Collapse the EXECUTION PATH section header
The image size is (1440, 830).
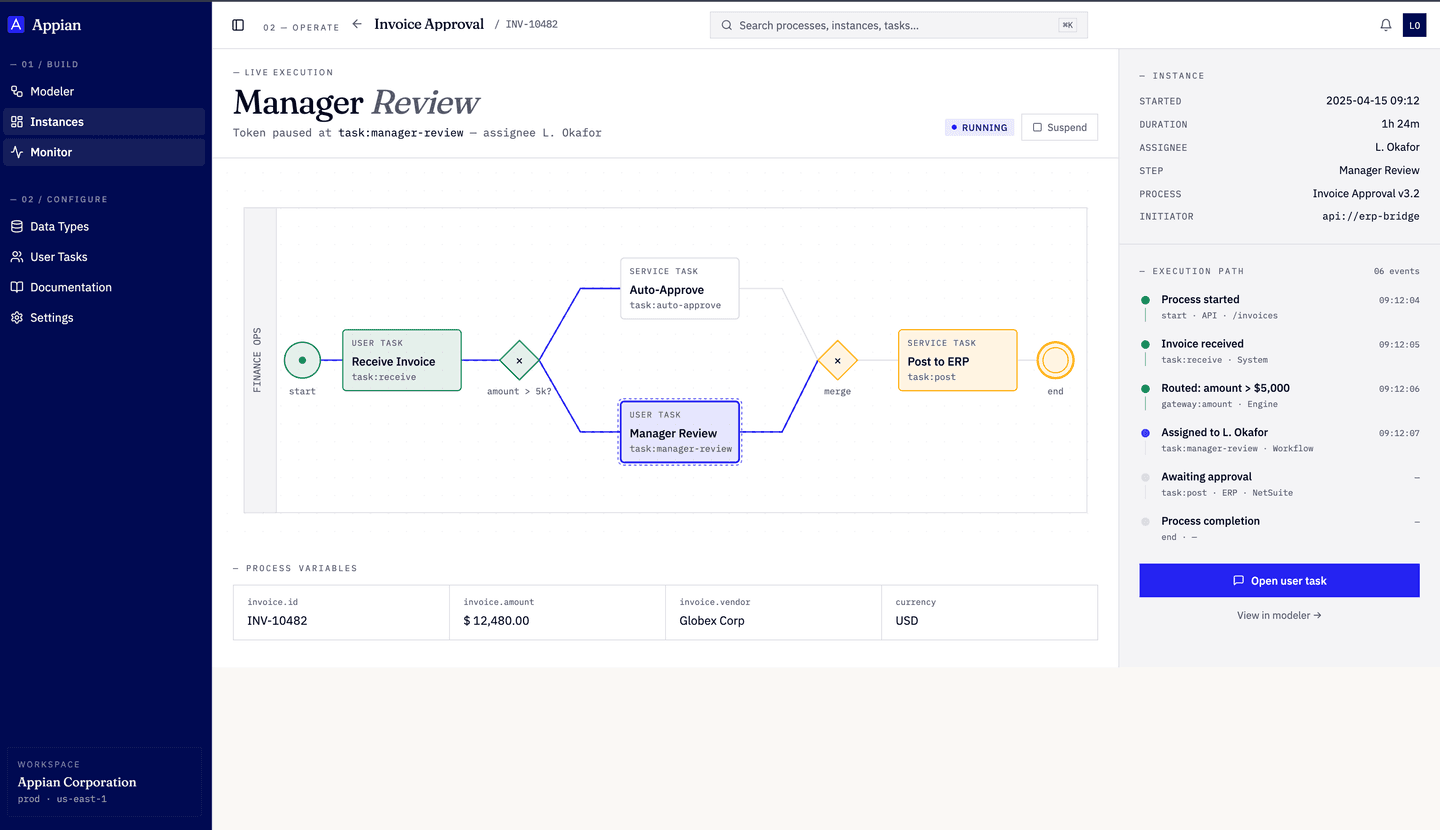coord(1202,270)
